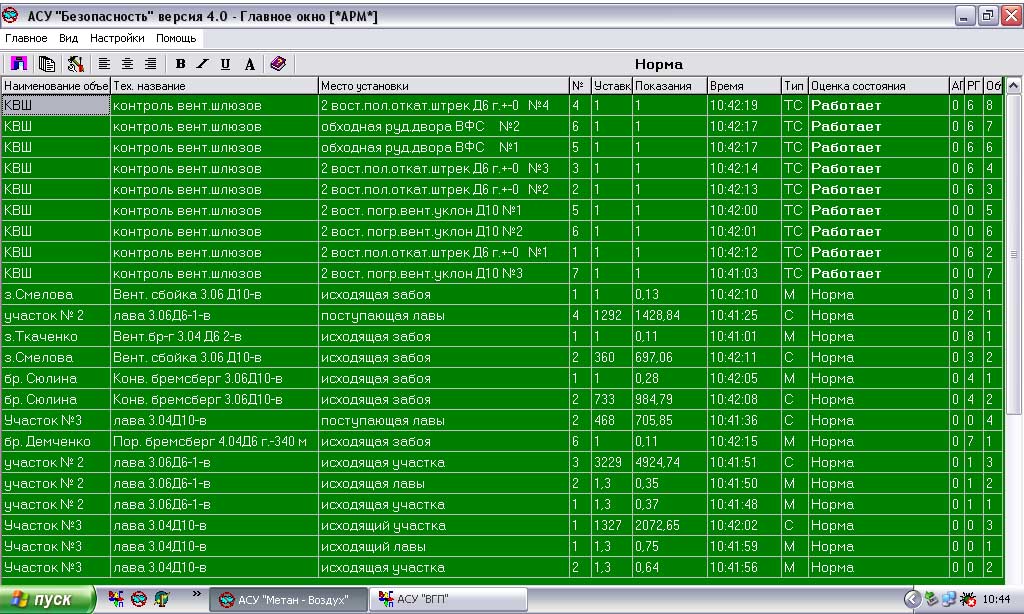
Task: Open the Помощь menu
Action: click(176, 38)
